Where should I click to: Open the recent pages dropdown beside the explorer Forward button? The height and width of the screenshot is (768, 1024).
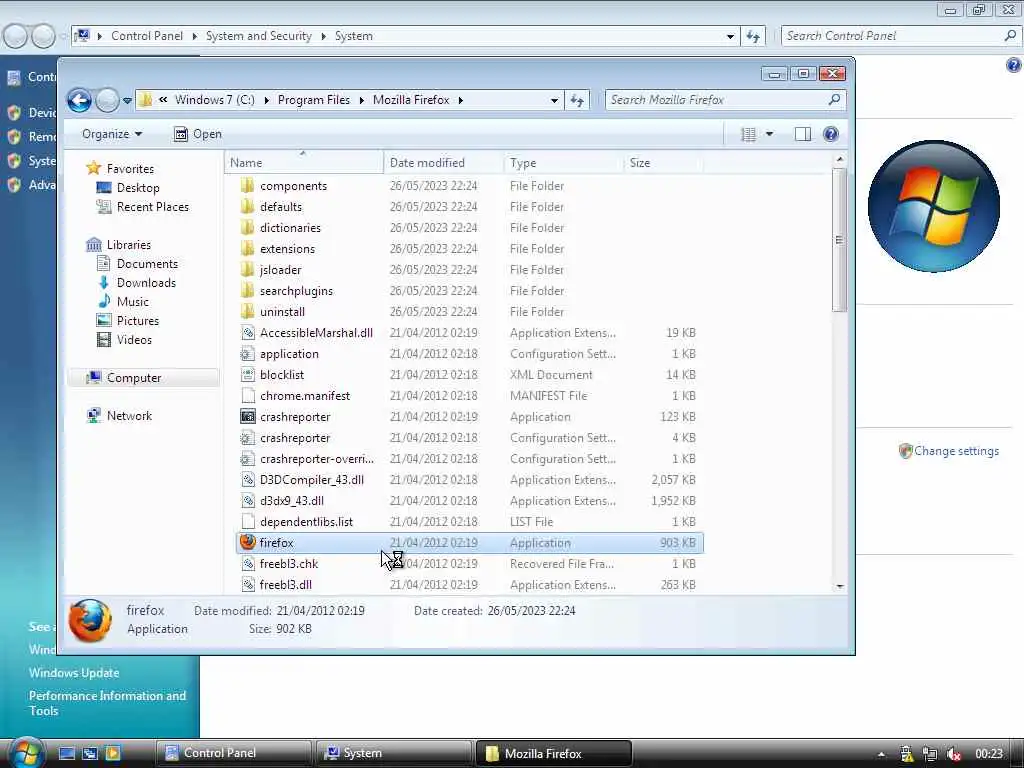click(x=127, y=101)
